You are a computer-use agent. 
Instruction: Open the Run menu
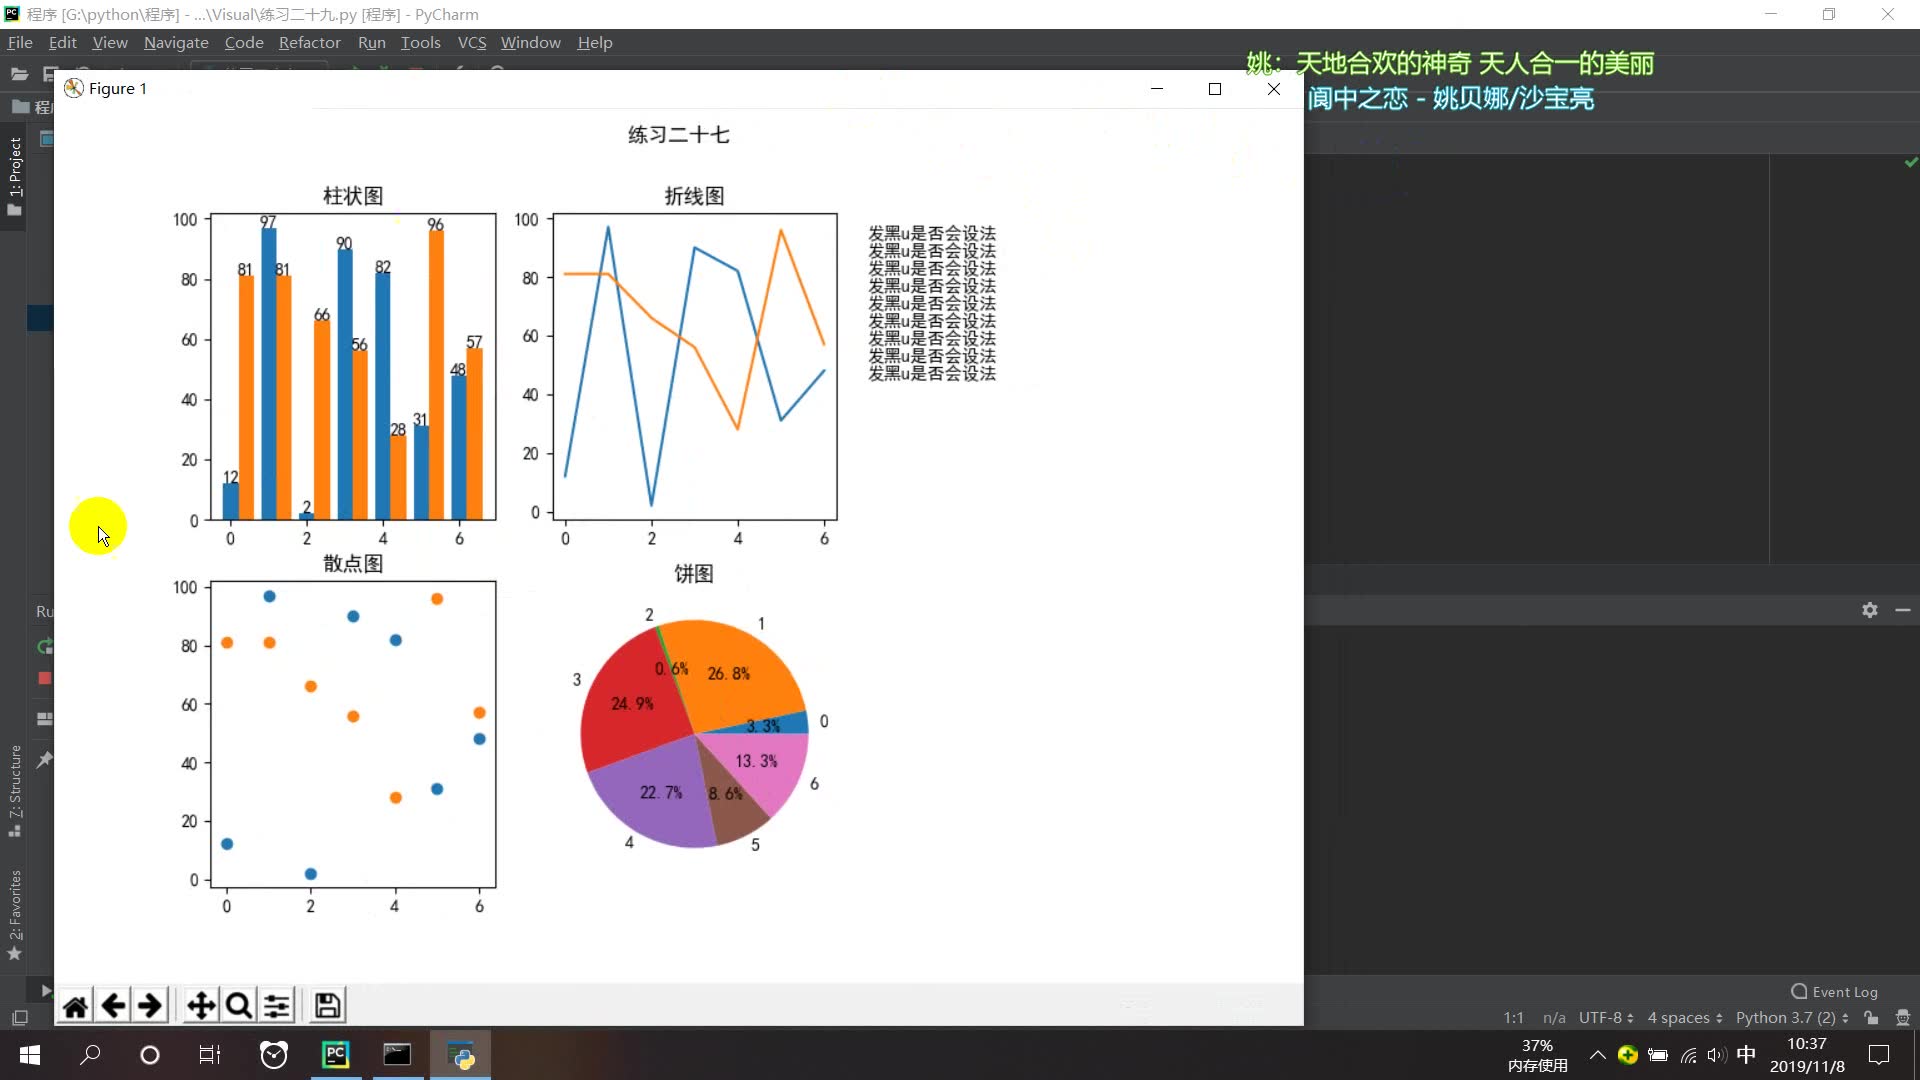[x=371, y=42]
